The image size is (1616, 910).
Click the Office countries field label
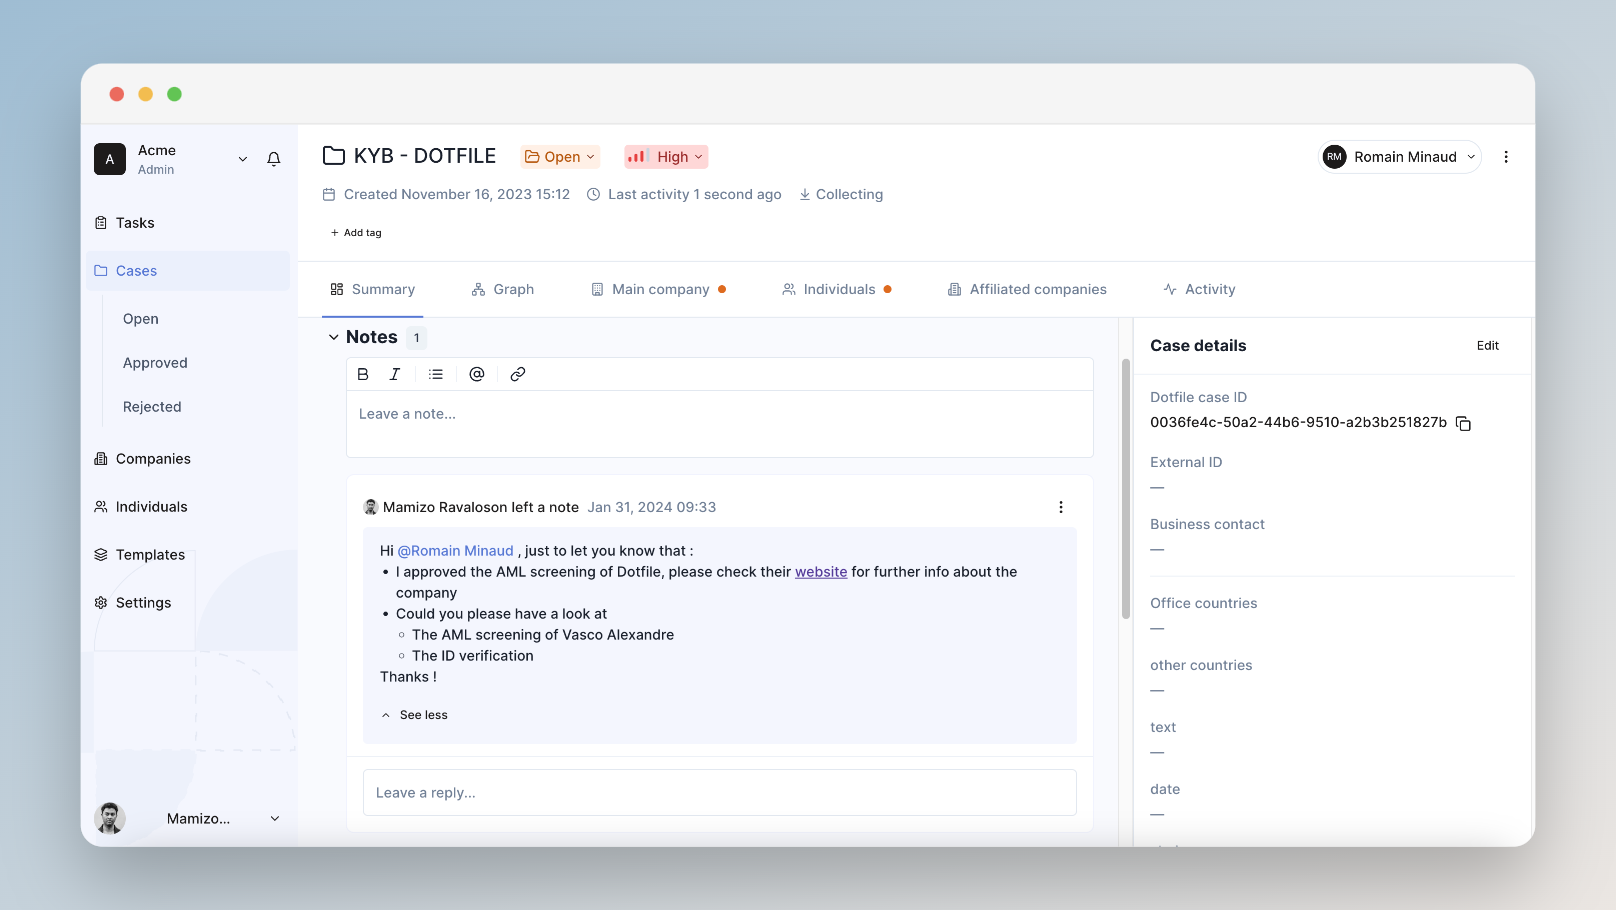1203,603
